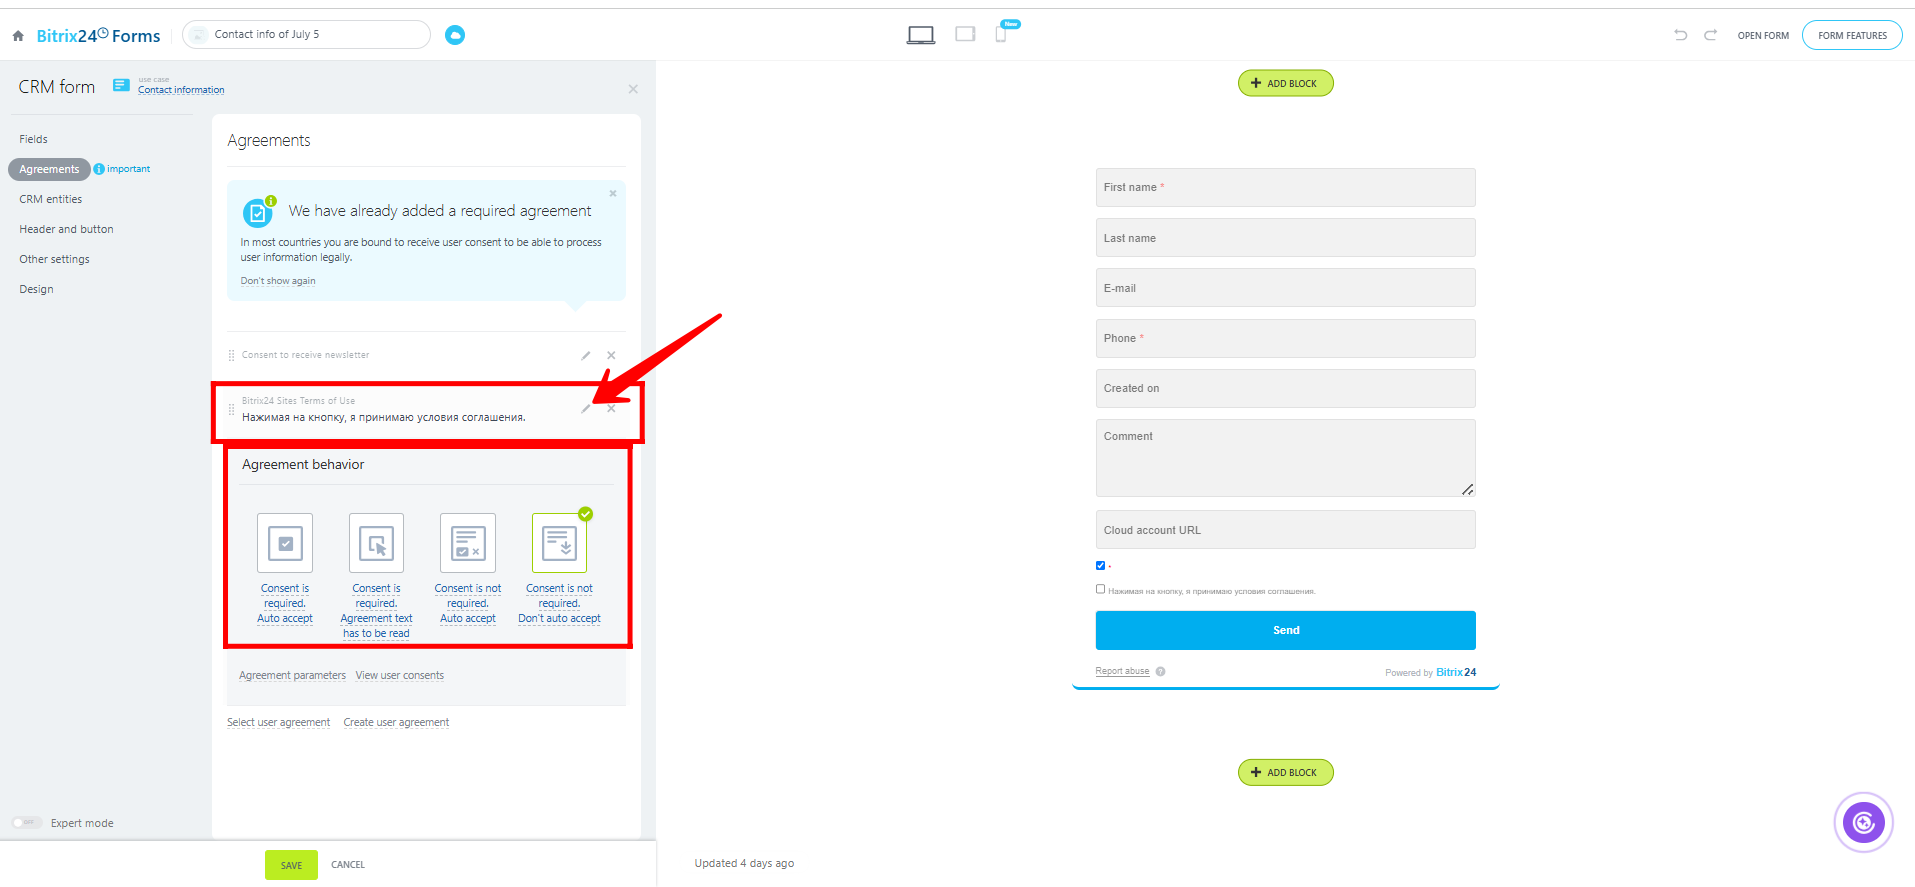This screenshot has width=1915, height=887.
Task: Grab drag handle of newsletter consent row
Action: pos(232,355)
